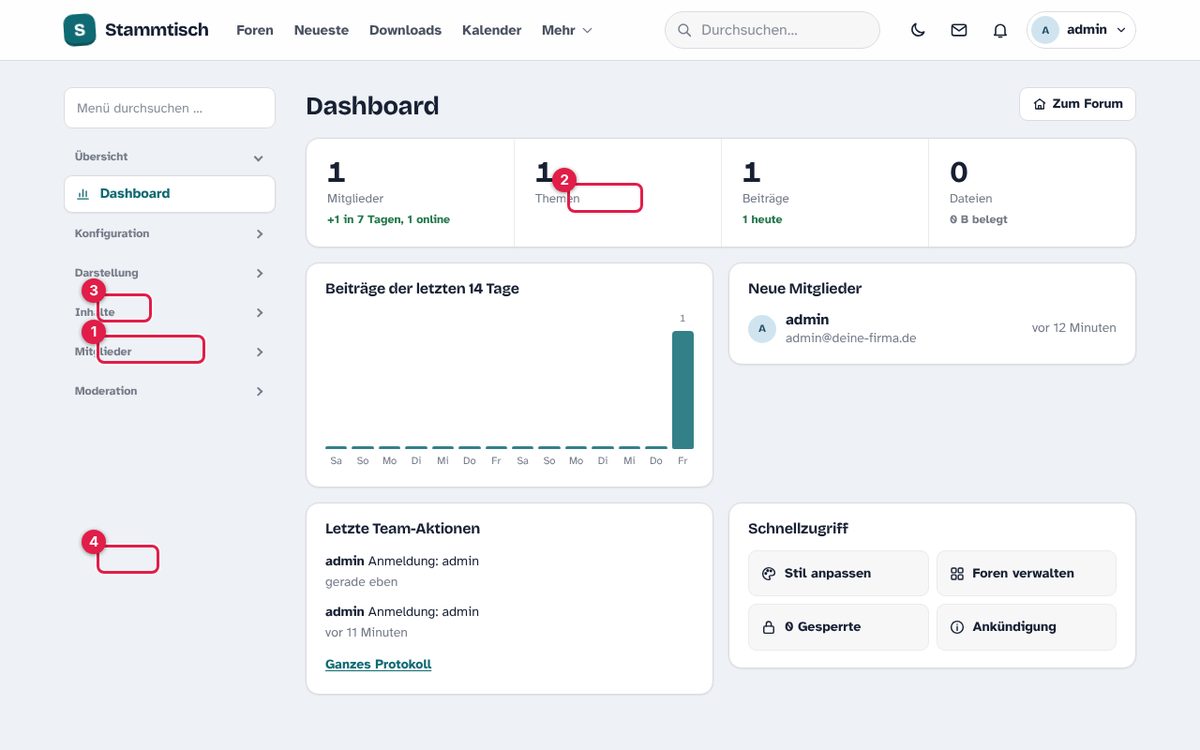Expand the Darstellung section
This screenshot has width=1200, height=750.
click(170, 273)
